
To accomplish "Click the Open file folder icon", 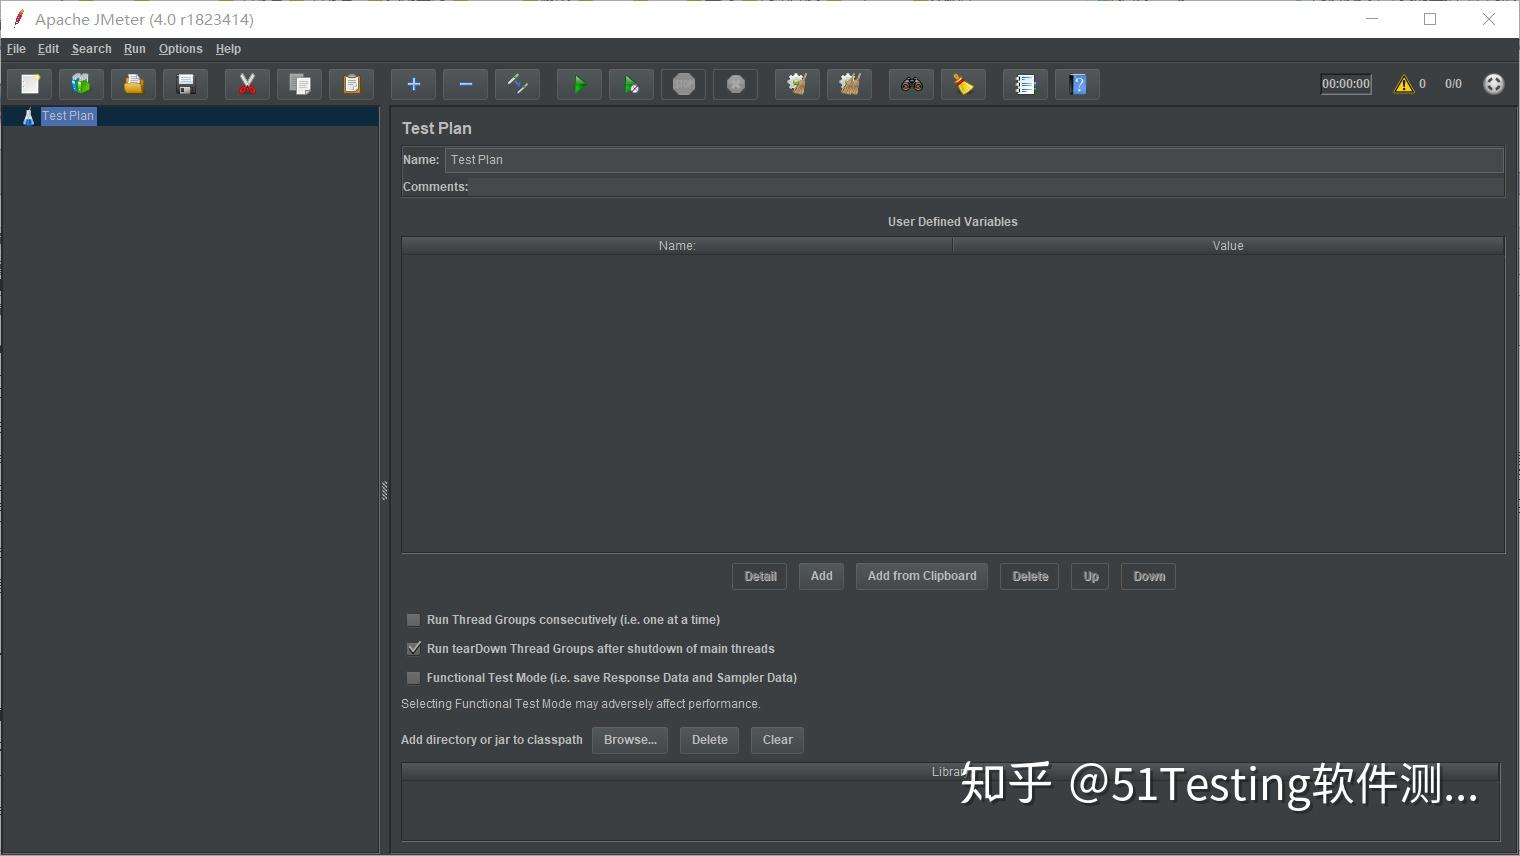I will pos(134,84).
